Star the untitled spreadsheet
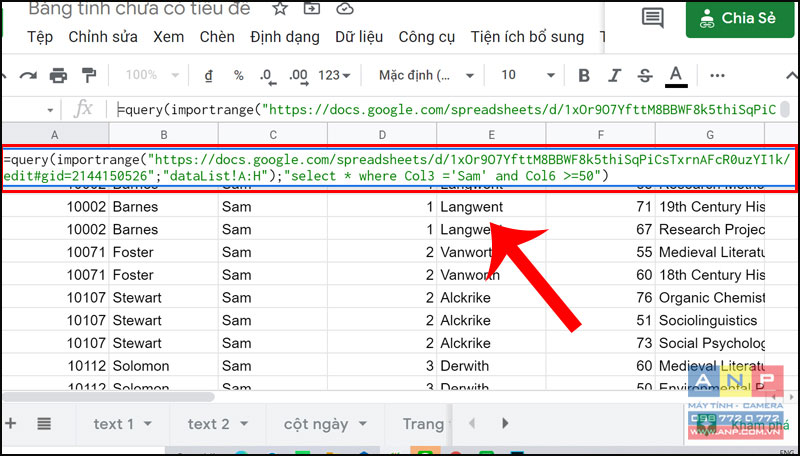The image size is (800, 456). 280,8
